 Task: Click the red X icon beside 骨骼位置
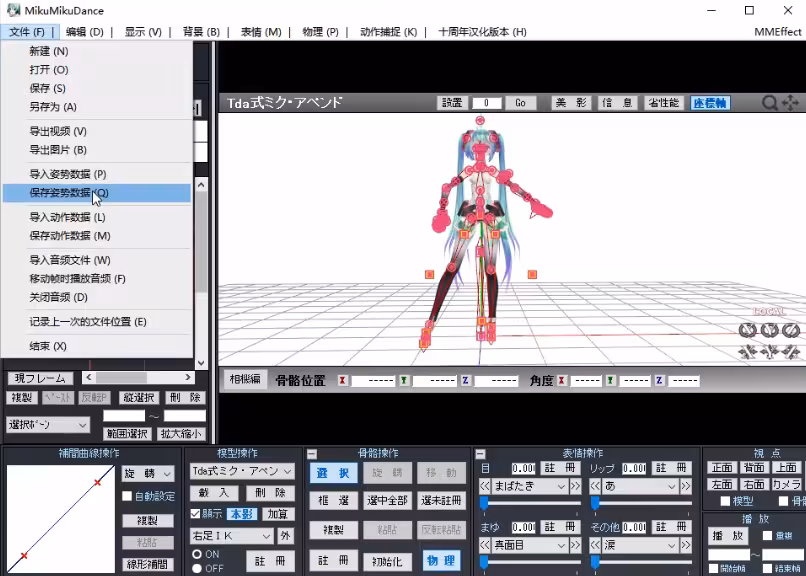point(342,380)
